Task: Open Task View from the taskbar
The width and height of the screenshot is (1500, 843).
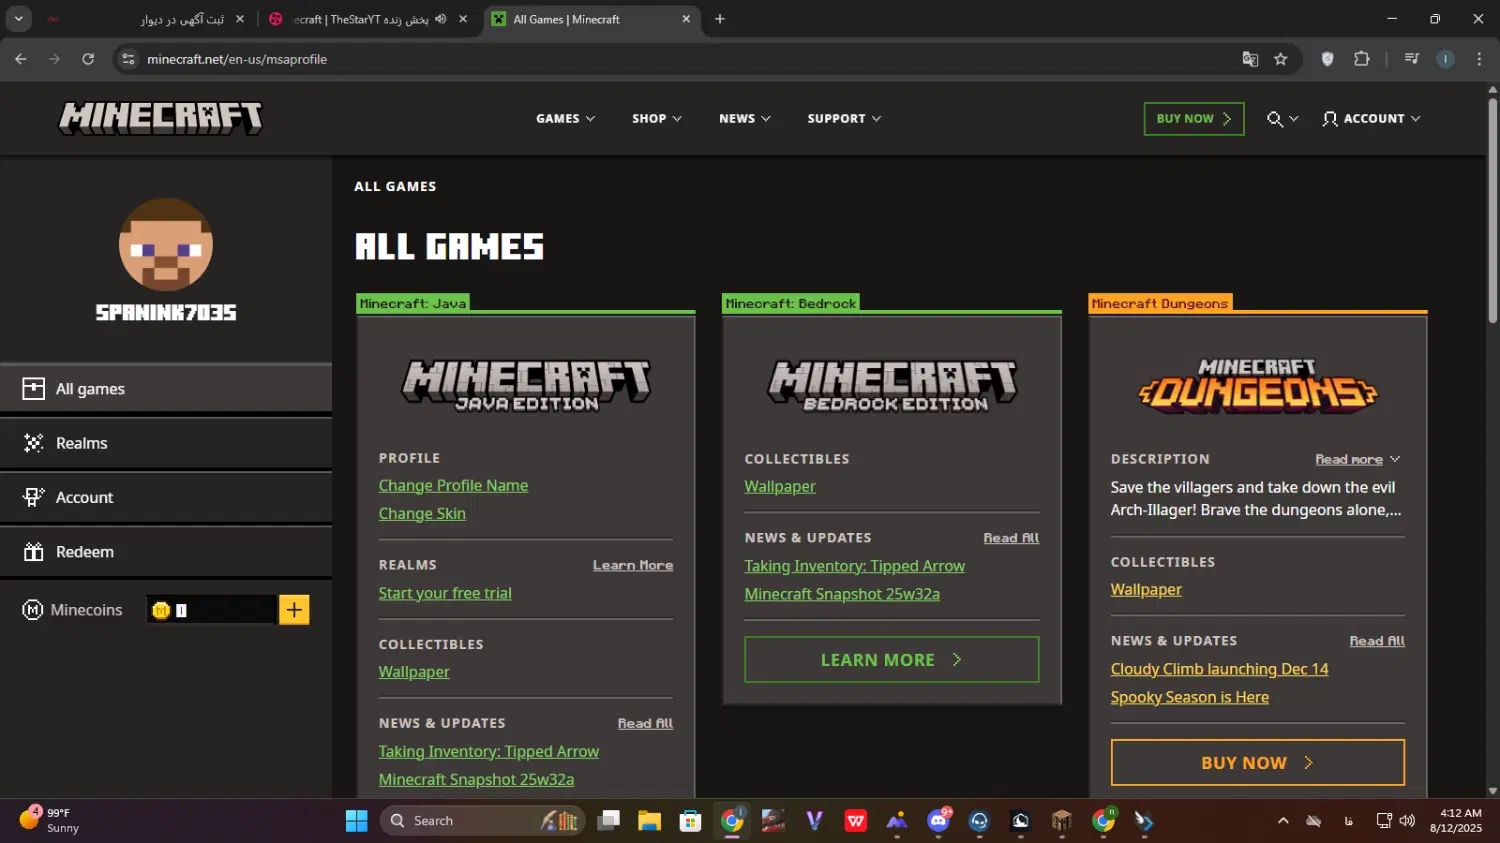Action: (608, 821)
